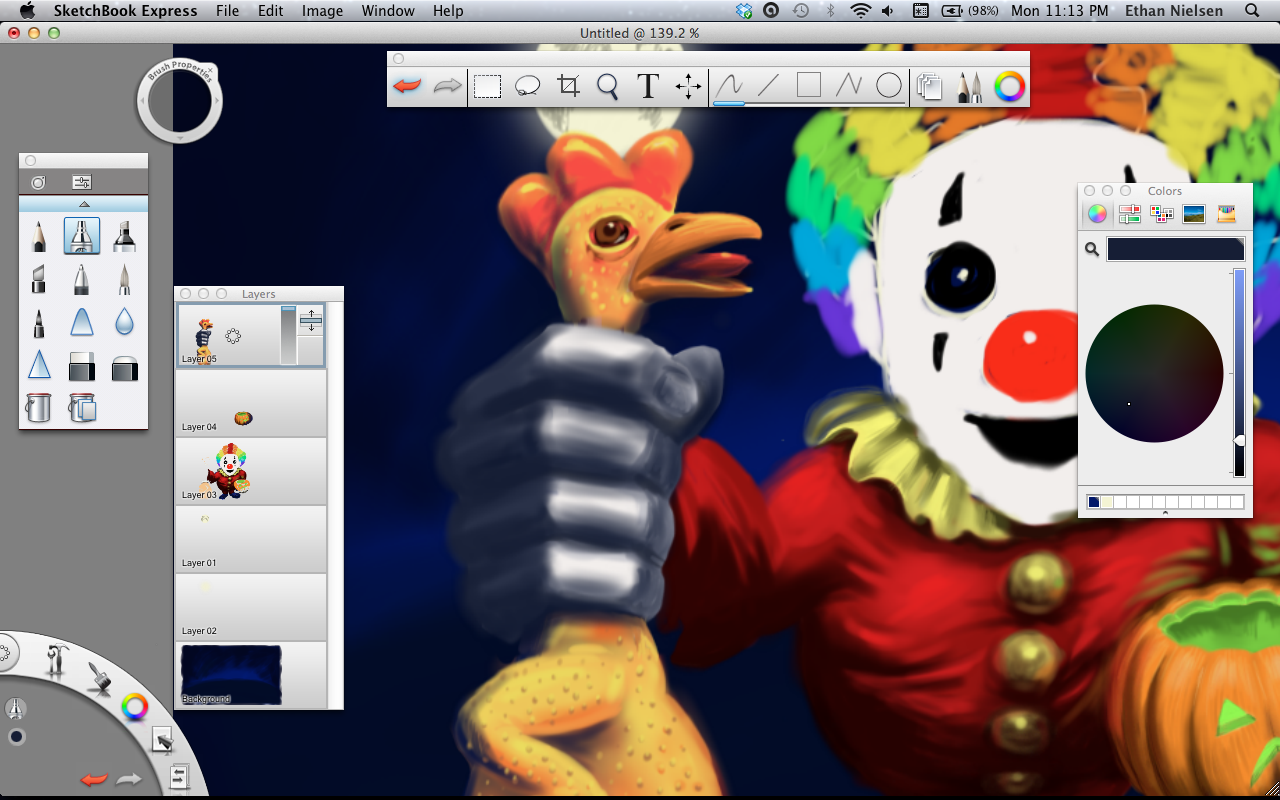Viewport: 1280px width, 800px height.
Task: Open the lagoon Colors ring menu
Action: point(134,708)
